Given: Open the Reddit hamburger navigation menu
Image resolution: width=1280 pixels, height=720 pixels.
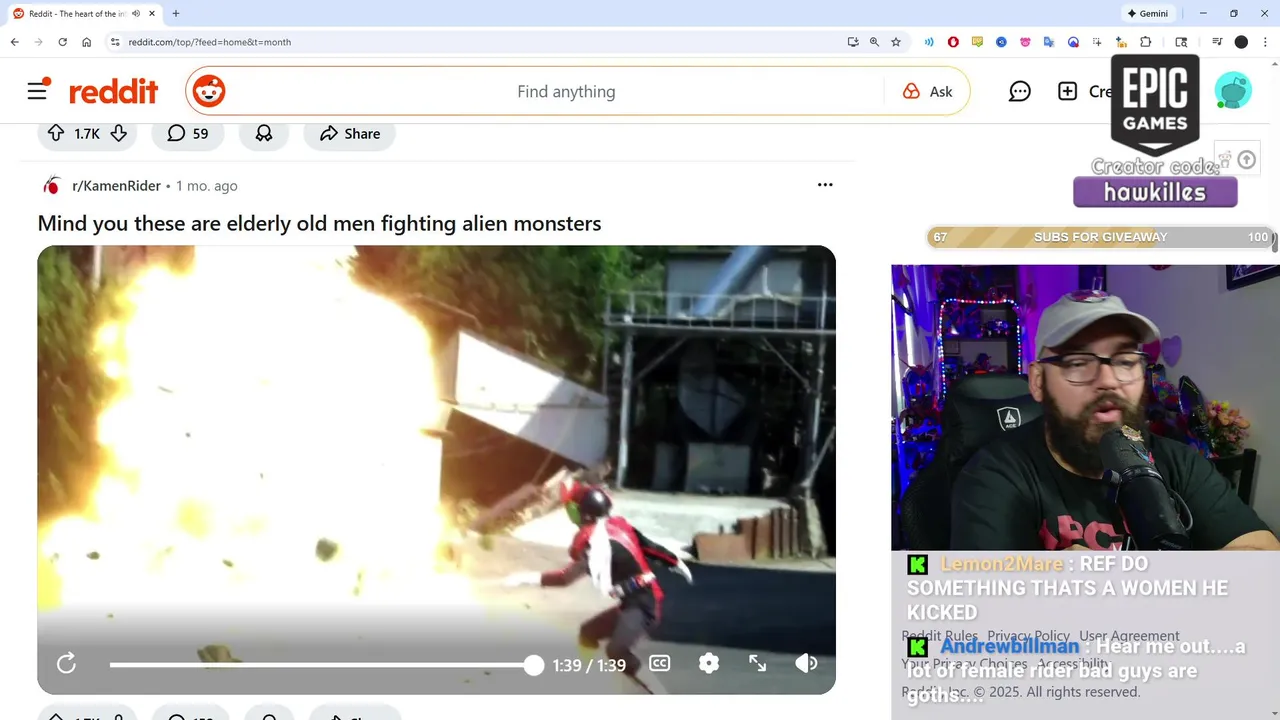Looking at the screenshot, I should click(38, 91).
